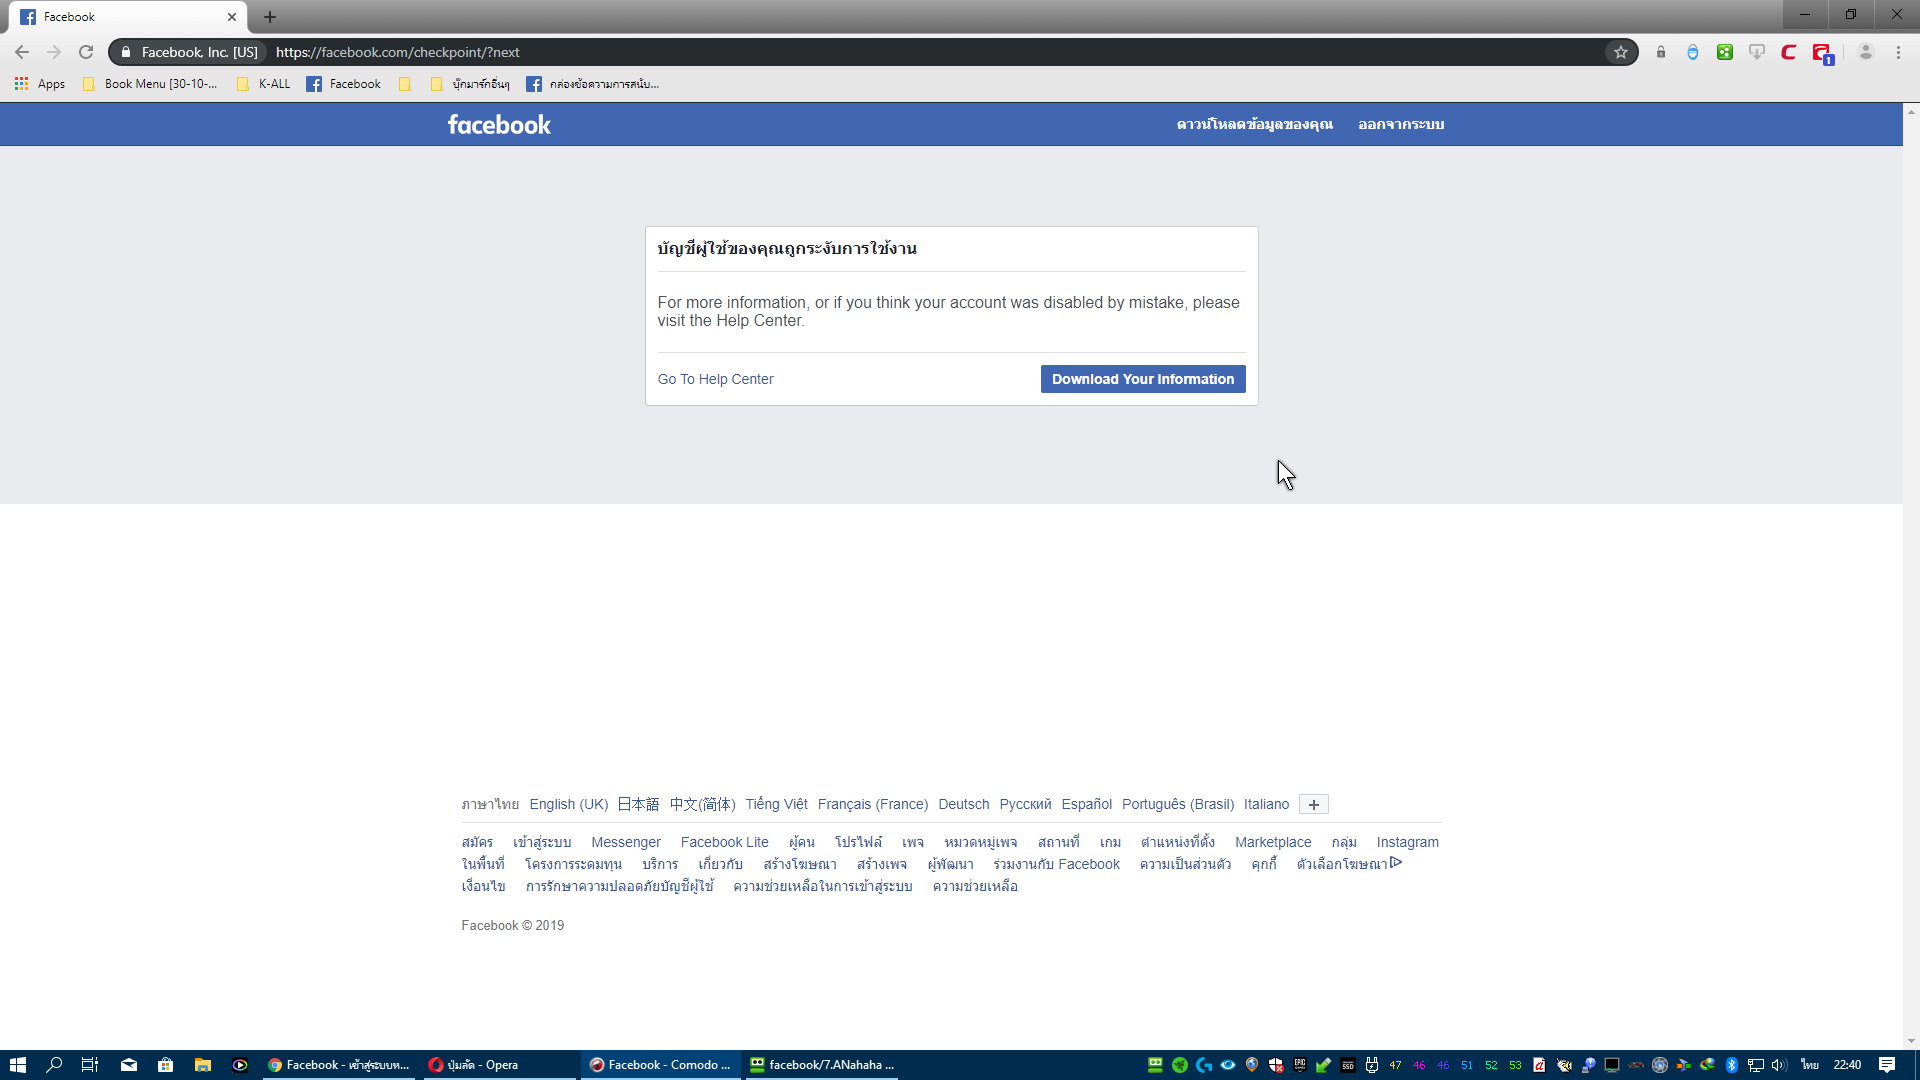
Task: Open the red C Comodo extension icon
Action: coord(1789,52)
